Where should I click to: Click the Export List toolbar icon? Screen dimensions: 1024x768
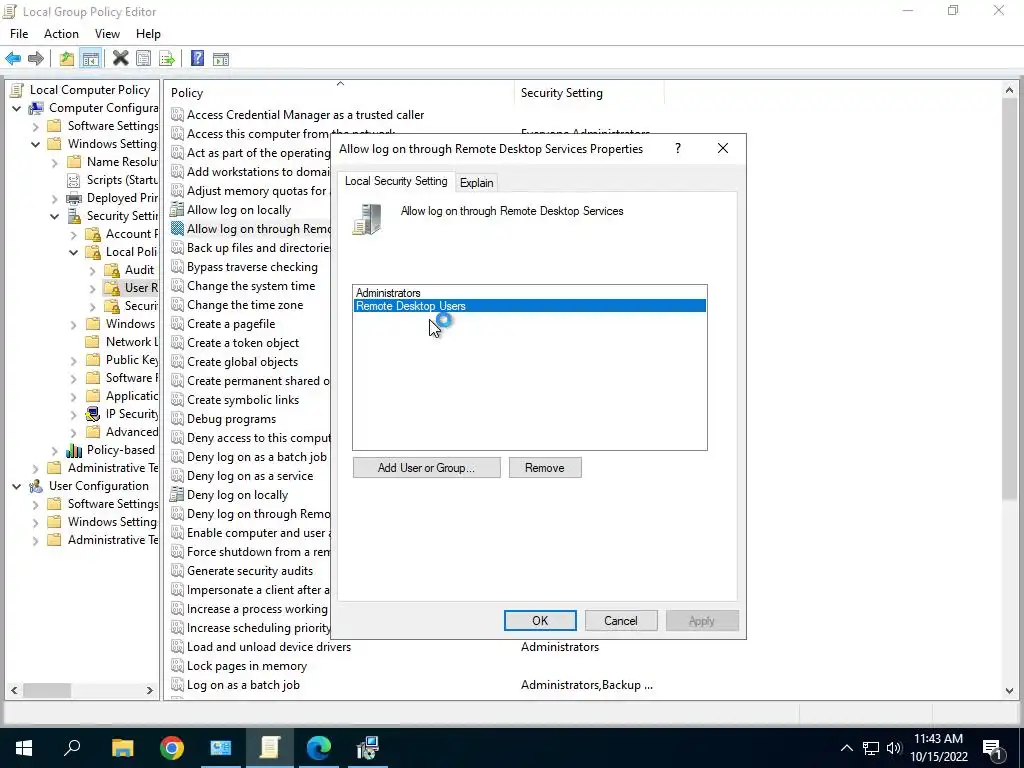pyautogui.click(x=167, y=59)
